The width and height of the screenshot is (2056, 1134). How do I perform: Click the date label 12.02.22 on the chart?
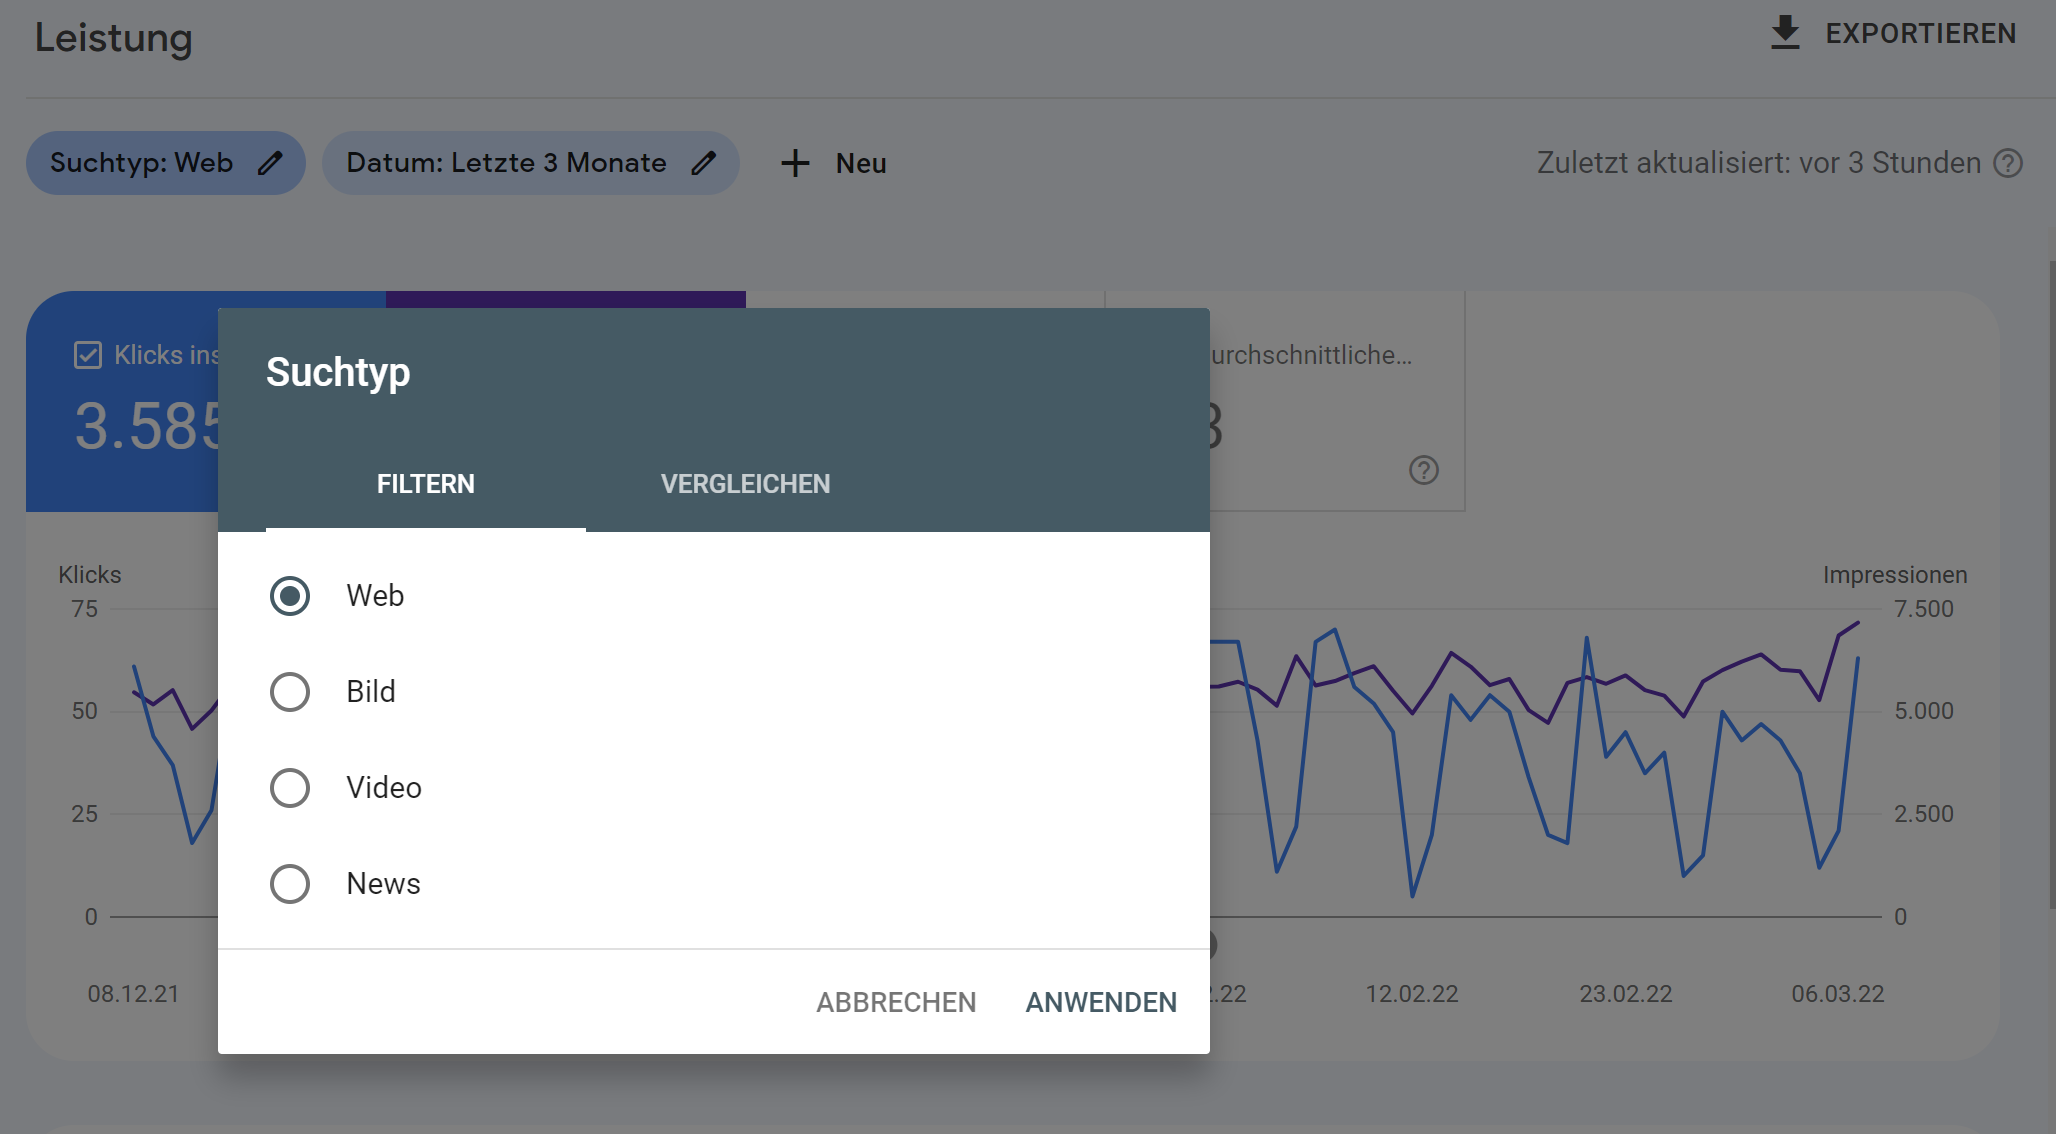tap(1412, 994)
